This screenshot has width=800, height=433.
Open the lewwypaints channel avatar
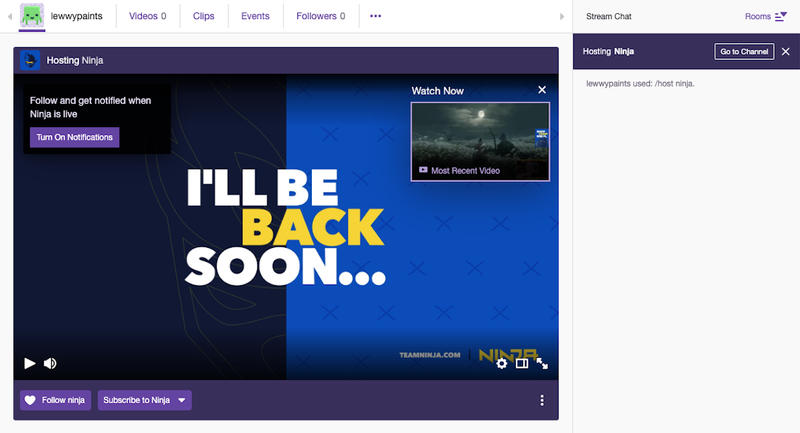[32, 16]
